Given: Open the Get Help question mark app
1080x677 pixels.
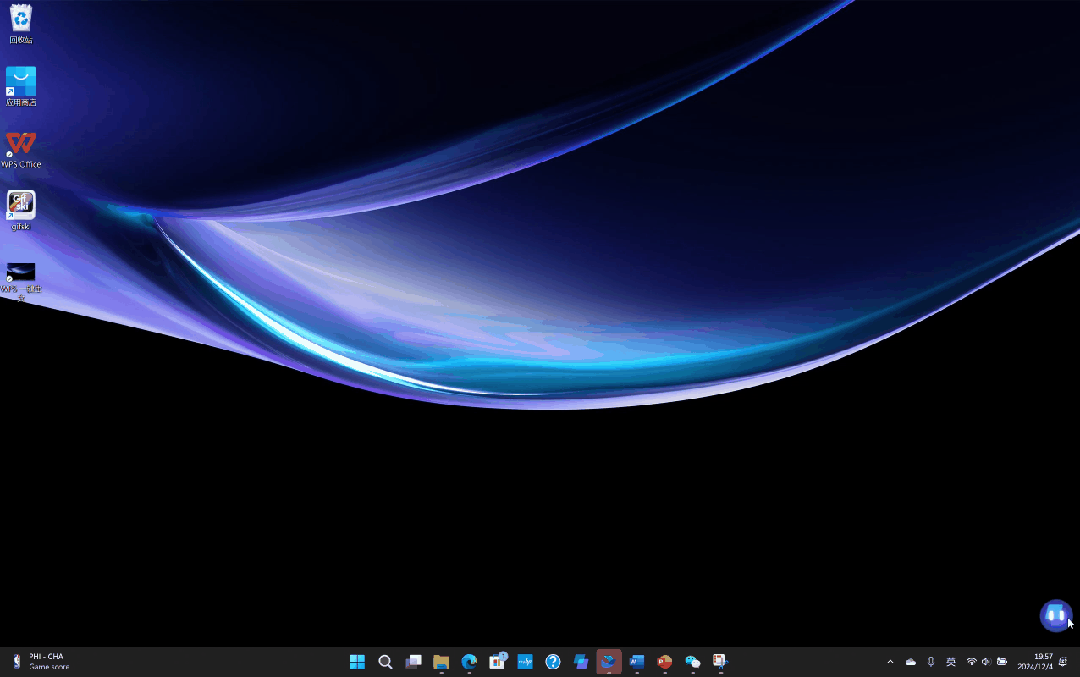Looking at the screenshot, I should pyautogui.click(x=552, y=662).
